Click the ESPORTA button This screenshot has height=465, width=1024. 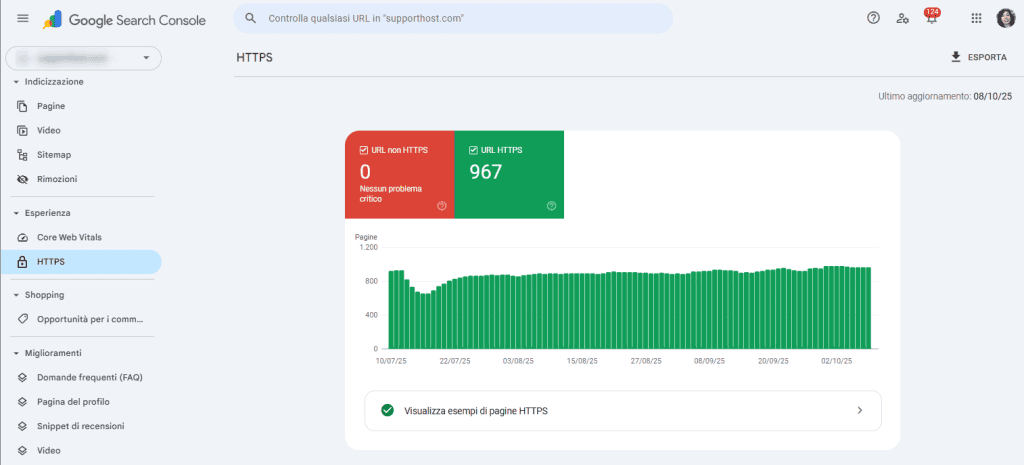coord(978,57)
